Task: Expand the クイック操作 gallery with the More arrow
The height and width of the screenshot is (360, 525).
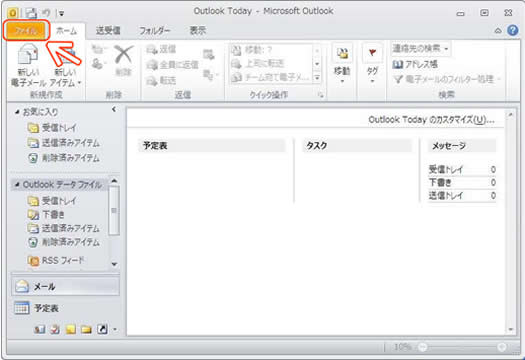Action: [317, 78]
